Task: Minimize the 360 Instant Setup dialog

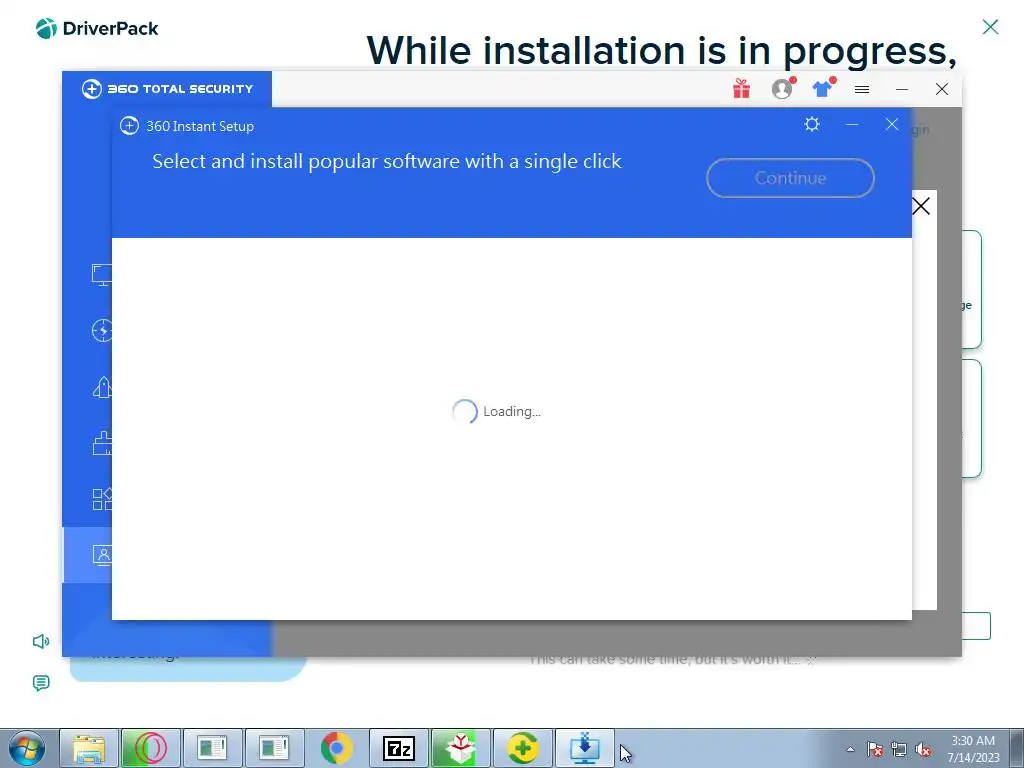Action: pyautogui.click(x=852, y=124)
